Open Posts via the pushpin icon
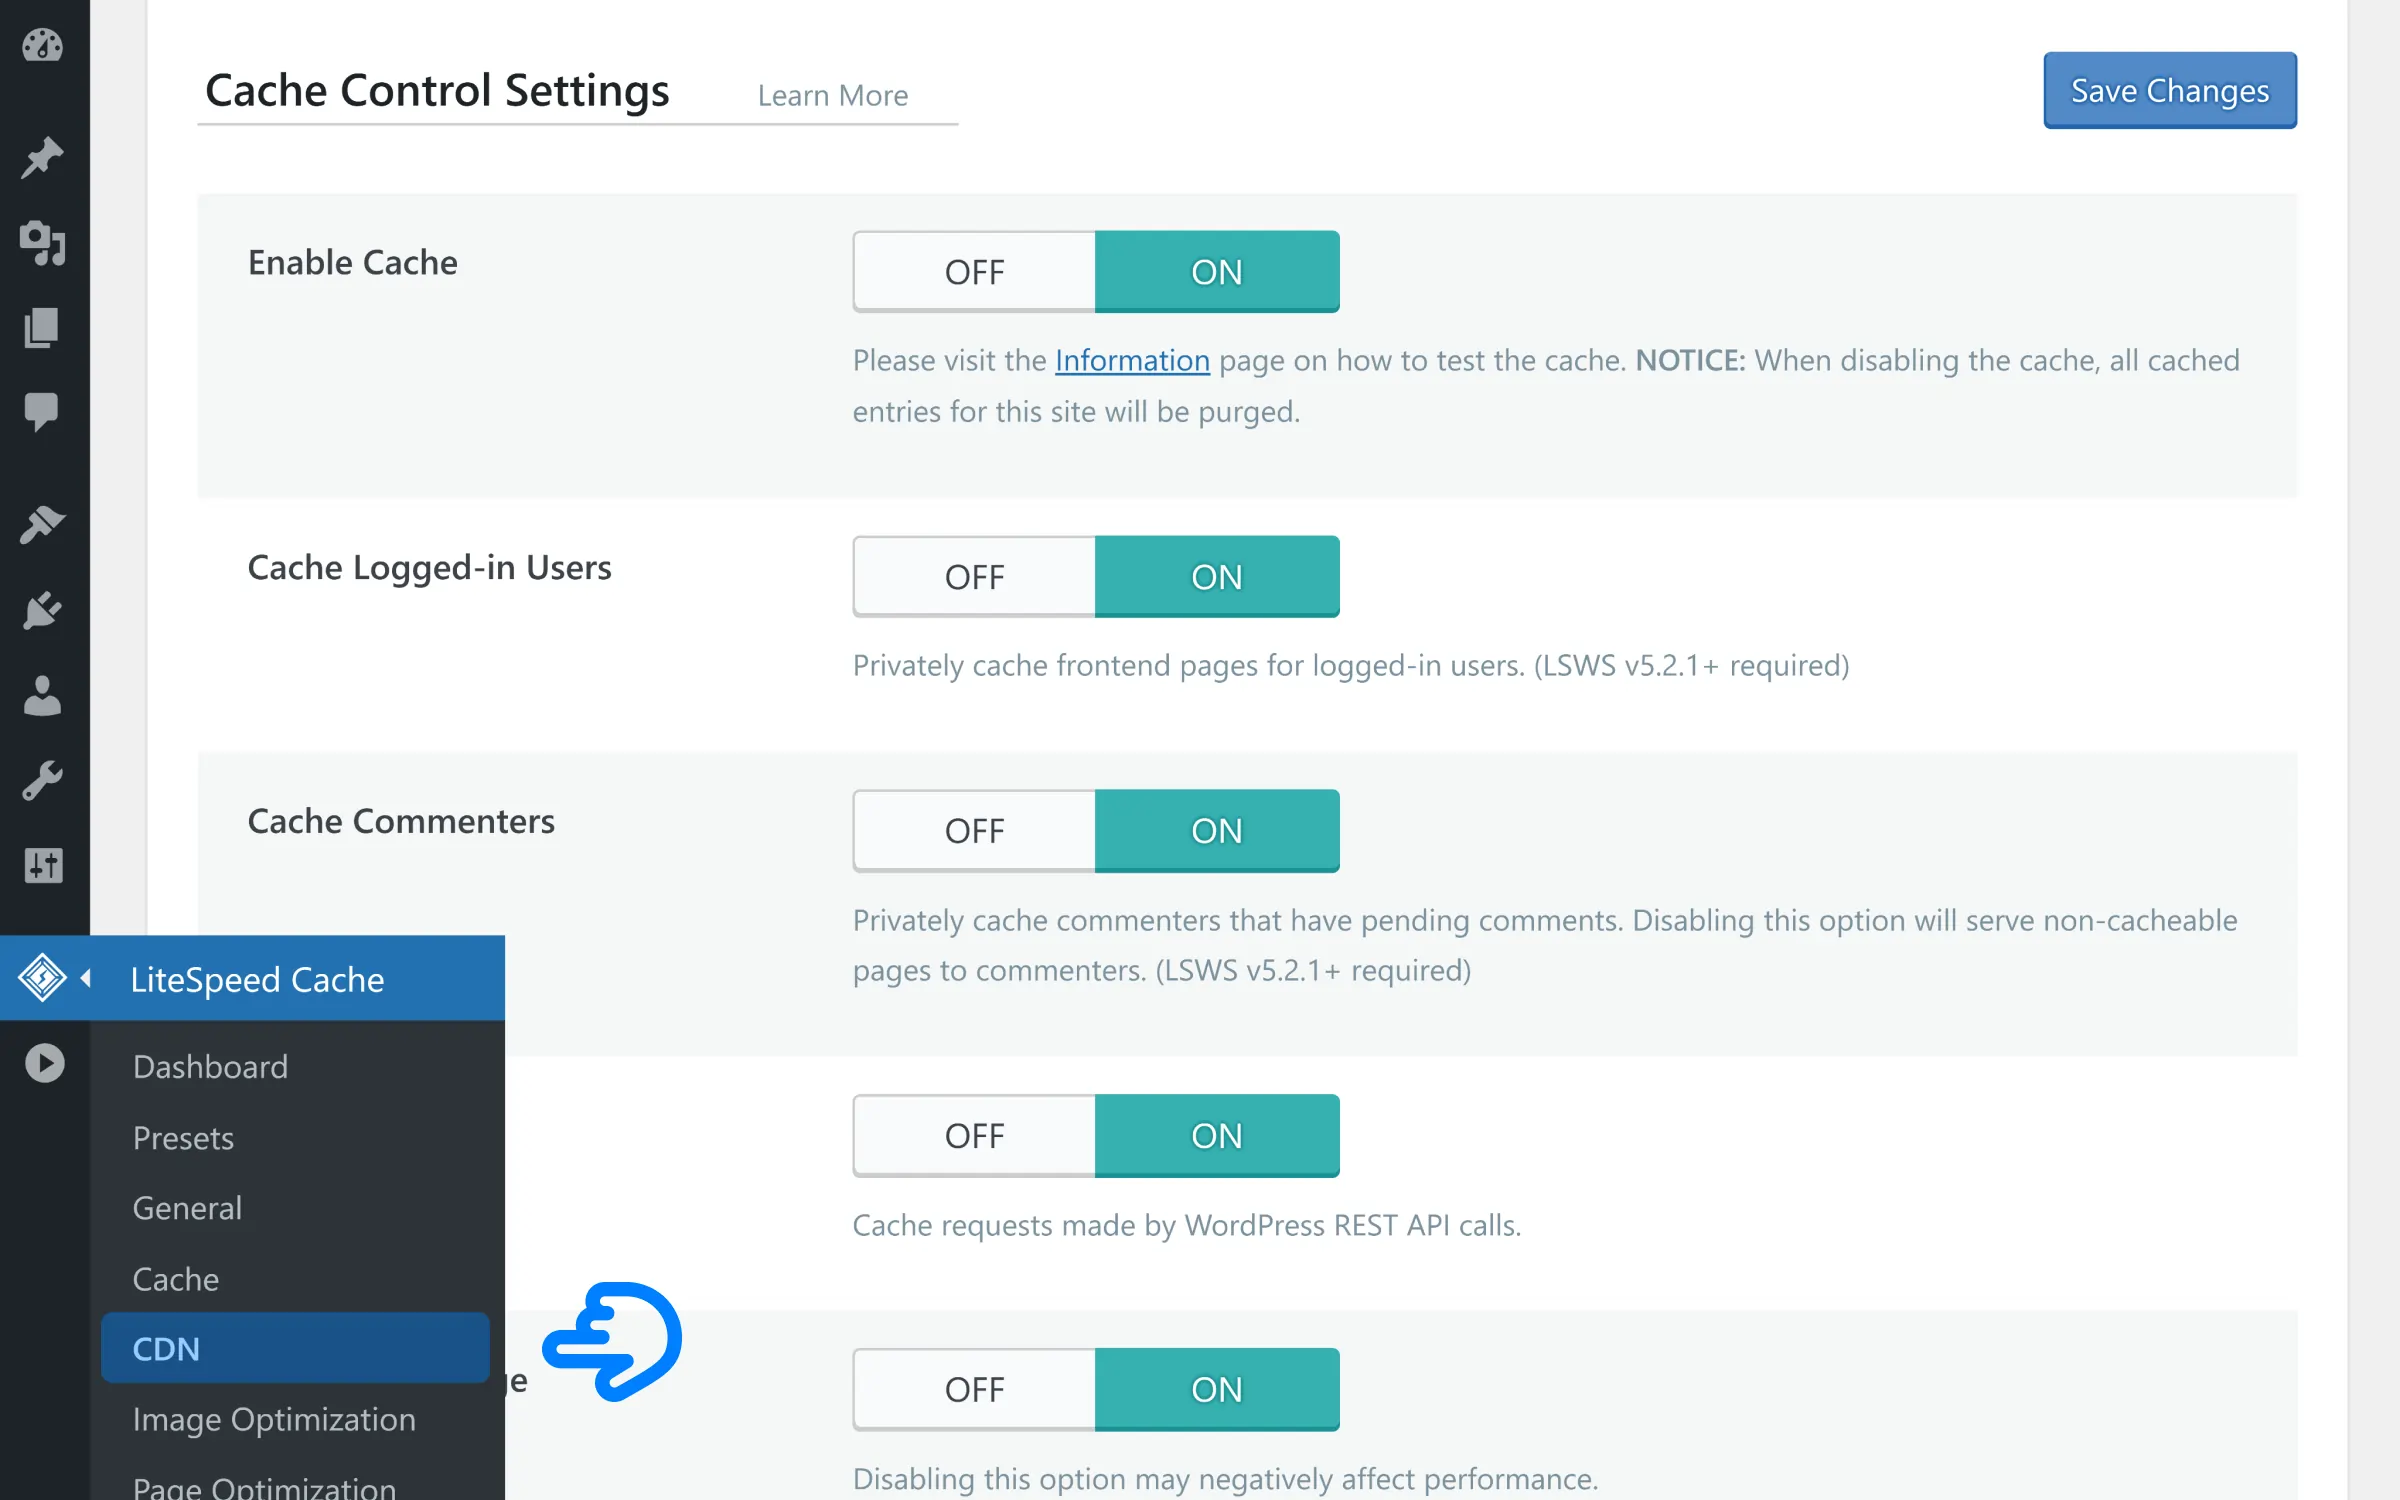The width and height of the screenshot is (2400, 1500). [x=42, y=158]
